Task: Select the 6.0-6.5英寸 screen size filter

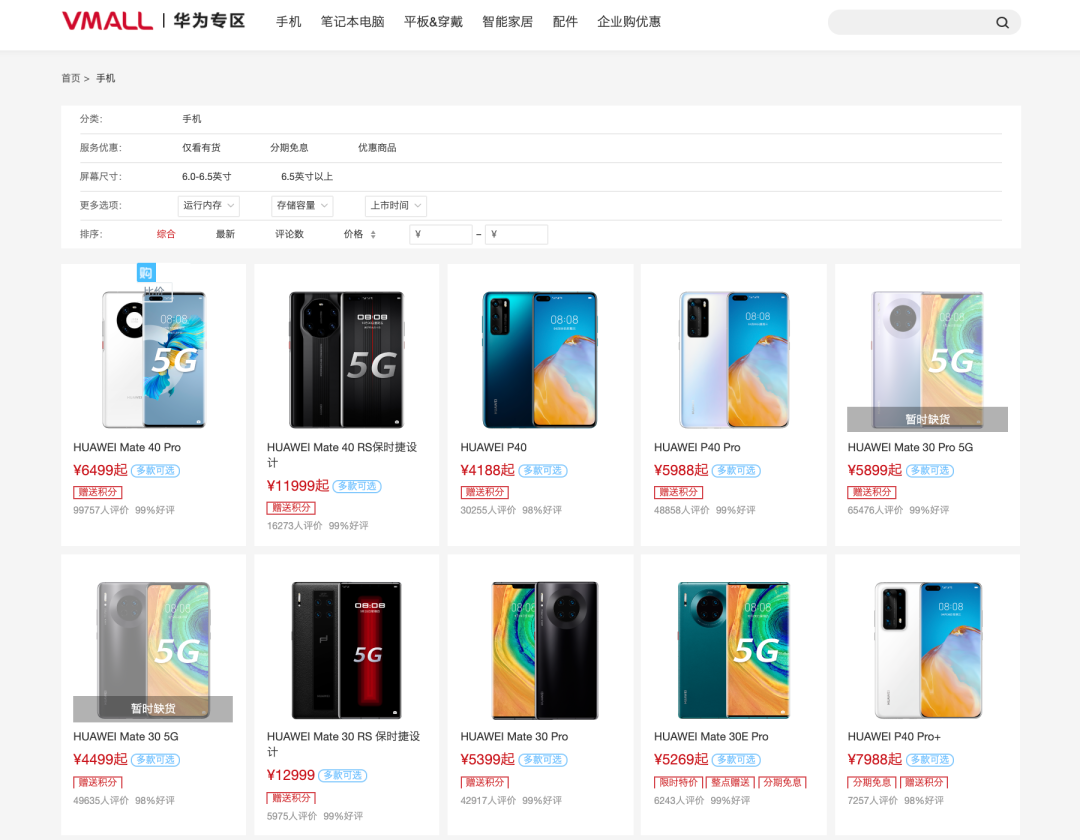Action: click(207, 177)
